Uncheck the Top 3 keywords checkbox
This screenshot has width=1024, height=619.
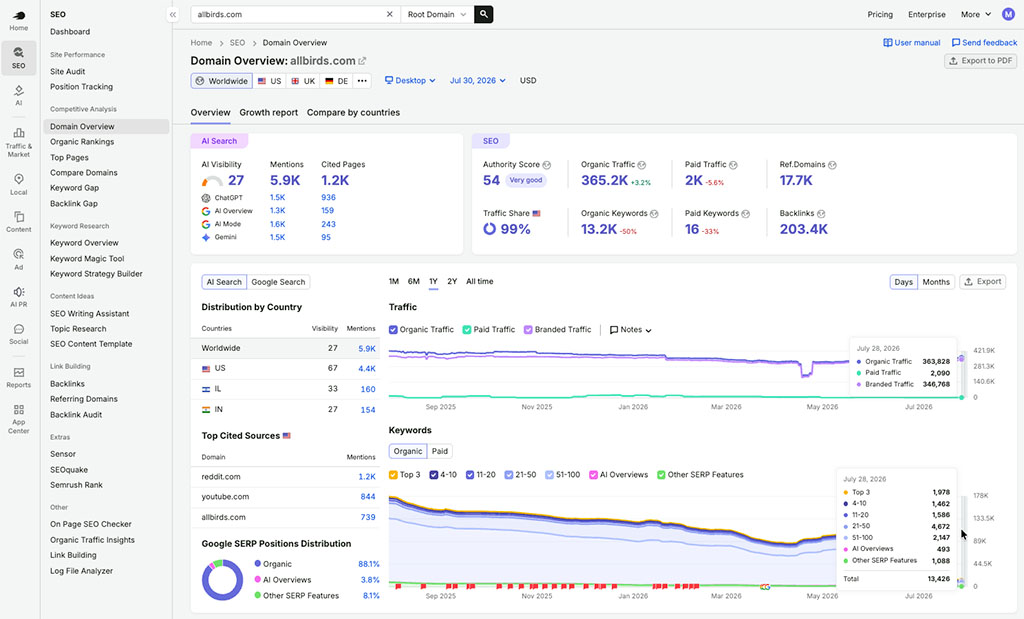pyautogui.click(x=393, y=475)
